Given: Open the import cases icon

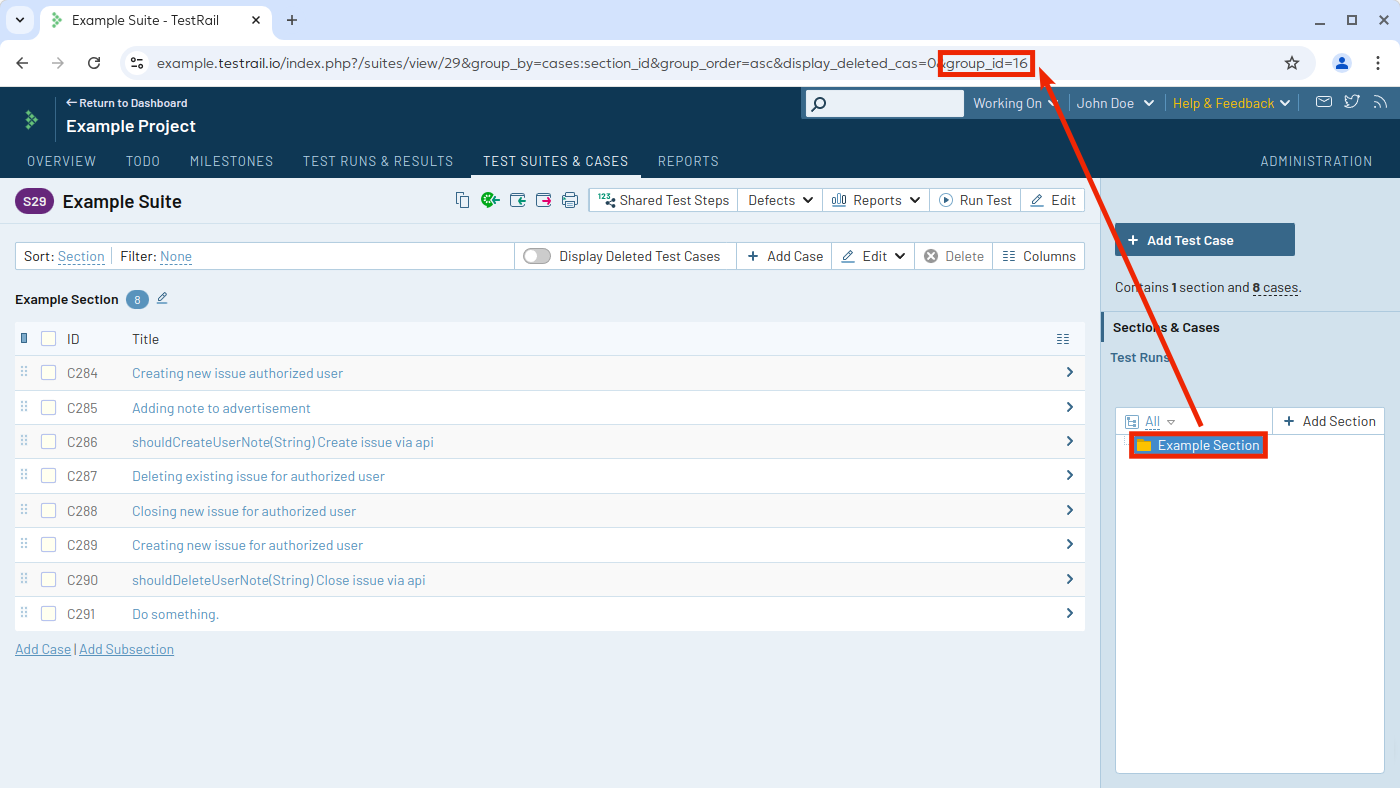Looking at the screenshot, I should click(517, 200).
